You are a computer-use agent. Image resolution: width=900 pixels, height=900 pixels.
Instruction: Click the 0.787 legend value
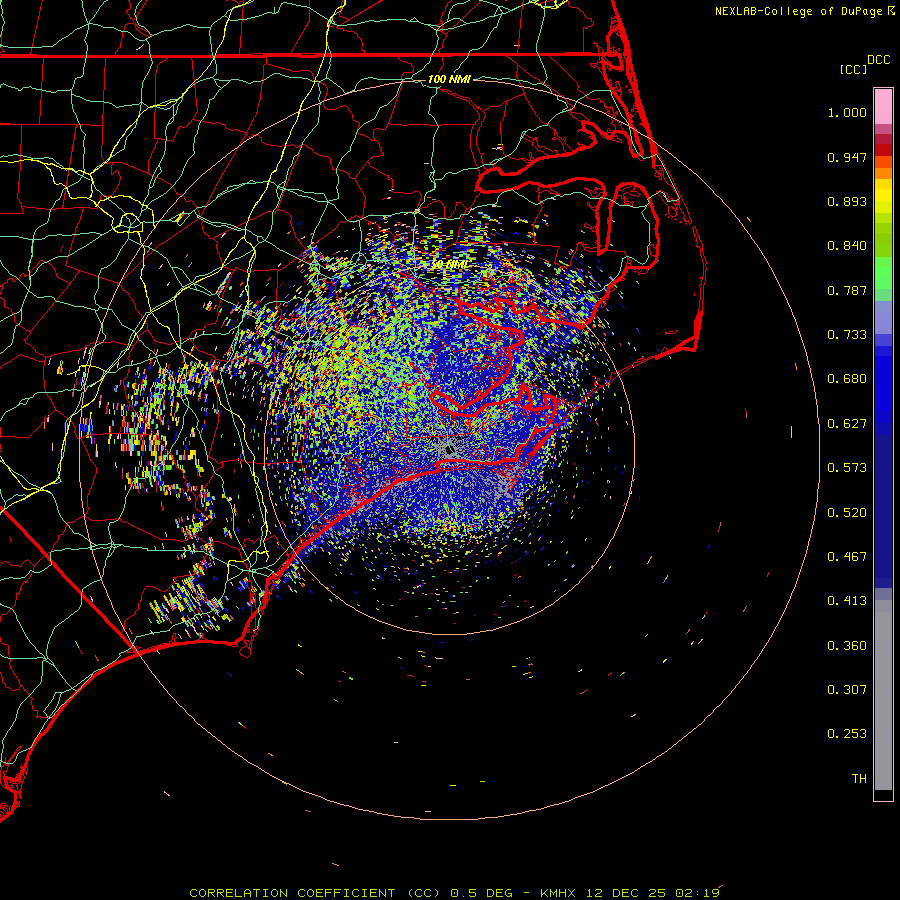pos(847,290)
